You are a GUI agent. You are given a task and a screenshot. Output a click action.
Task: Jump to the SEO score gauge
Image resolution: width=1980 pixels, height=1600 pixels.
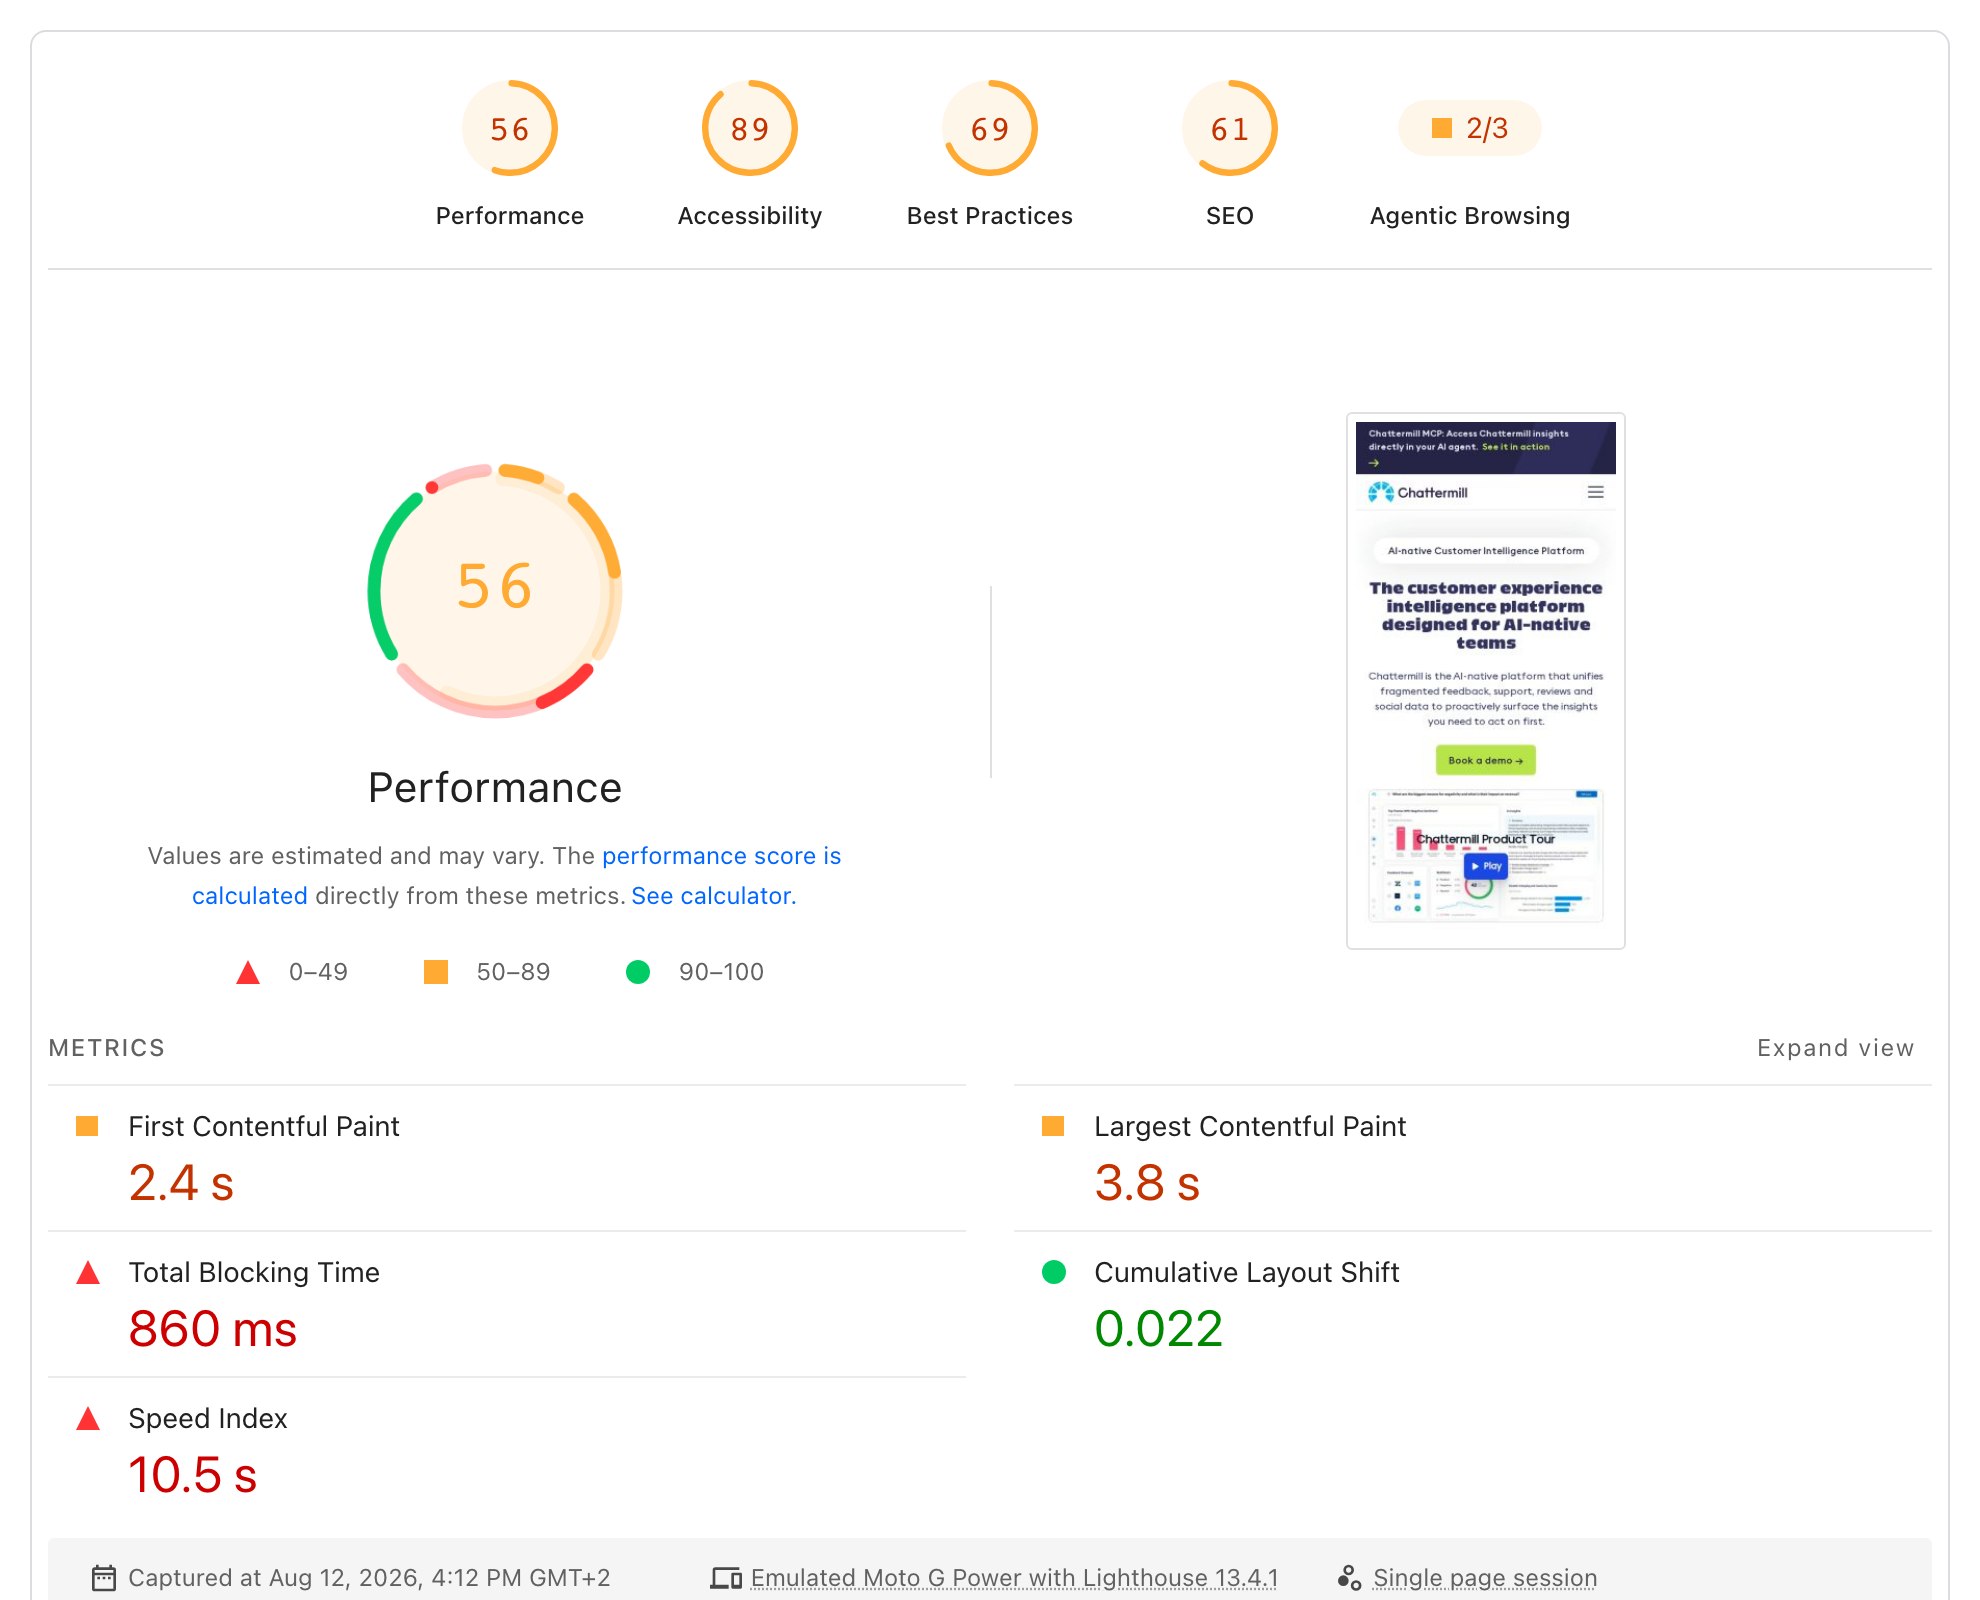pyautogui.click(x=1229, y=128)
